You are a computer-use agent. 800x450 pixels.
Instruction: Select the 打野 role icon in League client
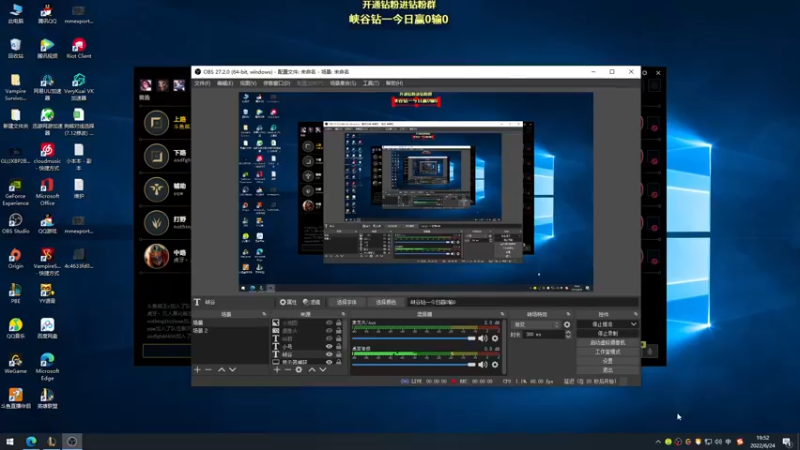(x=156, y=223)
